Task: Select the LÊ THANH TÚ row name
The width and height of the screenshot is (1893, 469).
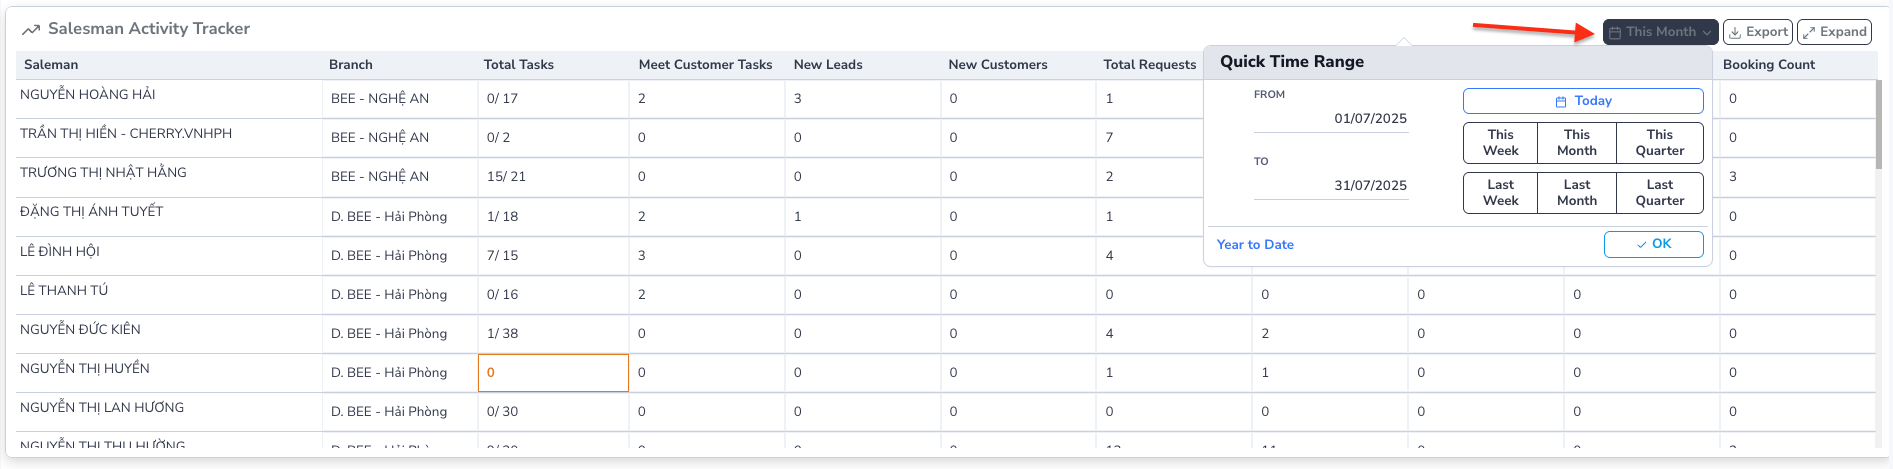Action: pos(64,290)
